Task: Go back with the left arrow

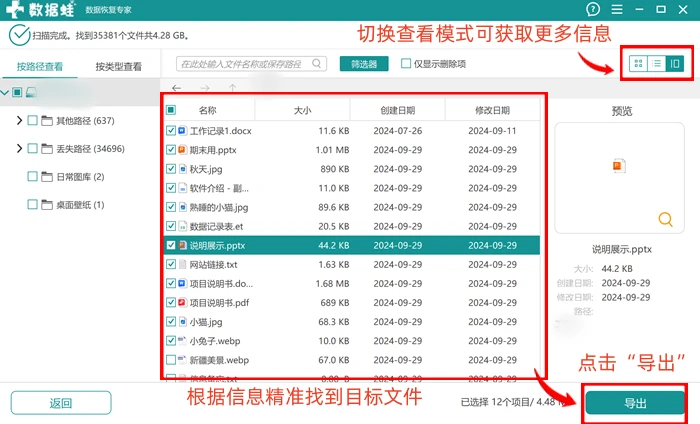Action: (176, 88)
